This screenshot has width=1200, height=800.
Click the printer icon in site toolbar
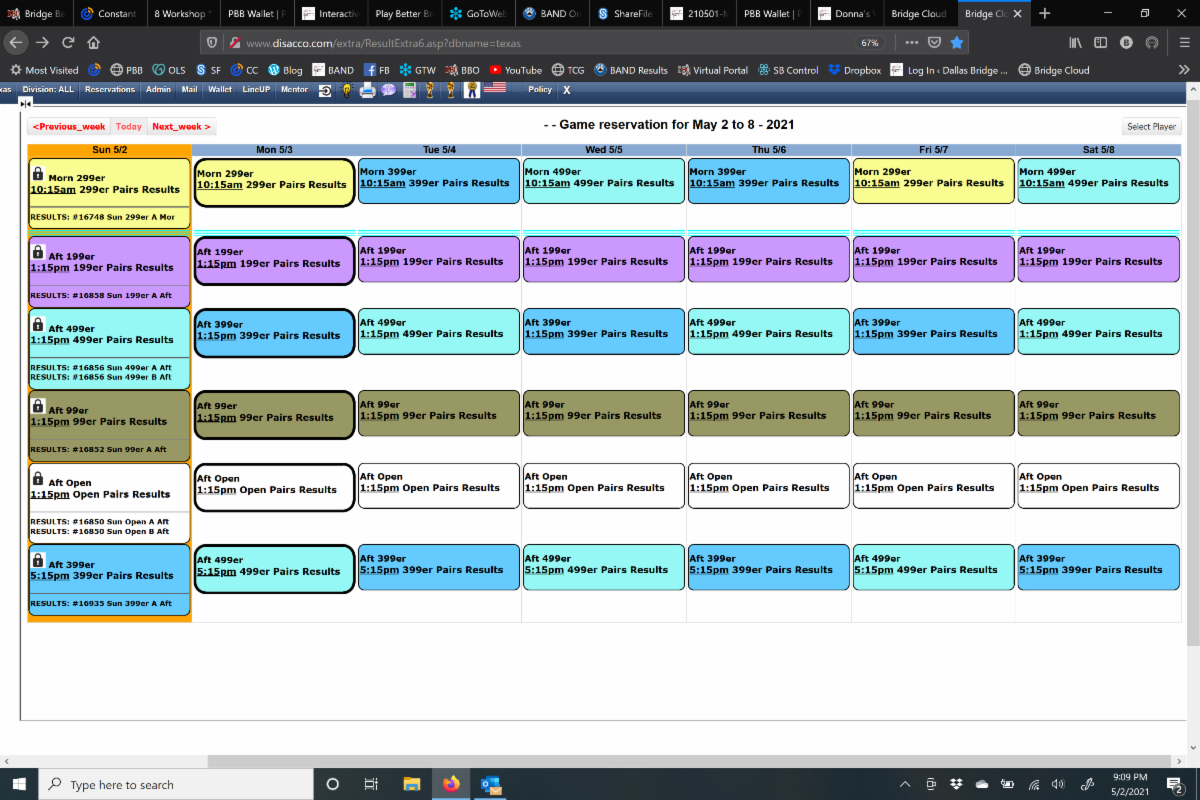click(x=367, y=90)
